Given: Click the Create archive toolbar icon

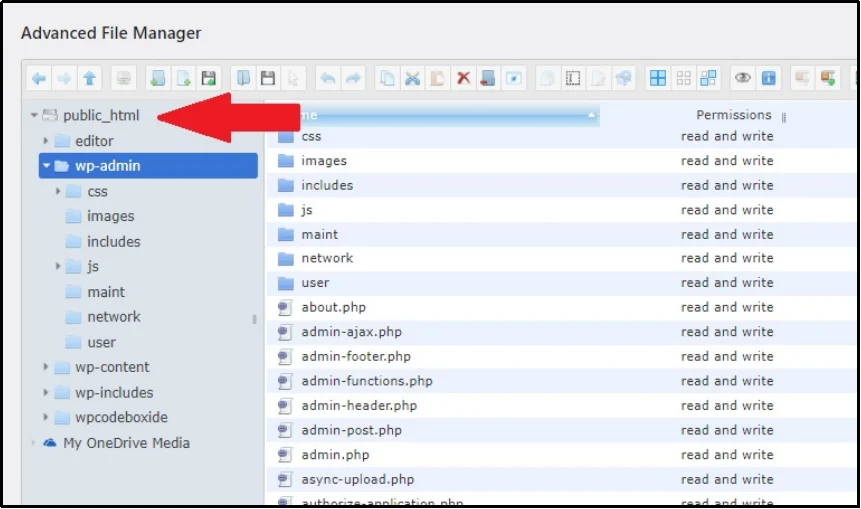Looking at the screenshot, I should coord(828,79).
